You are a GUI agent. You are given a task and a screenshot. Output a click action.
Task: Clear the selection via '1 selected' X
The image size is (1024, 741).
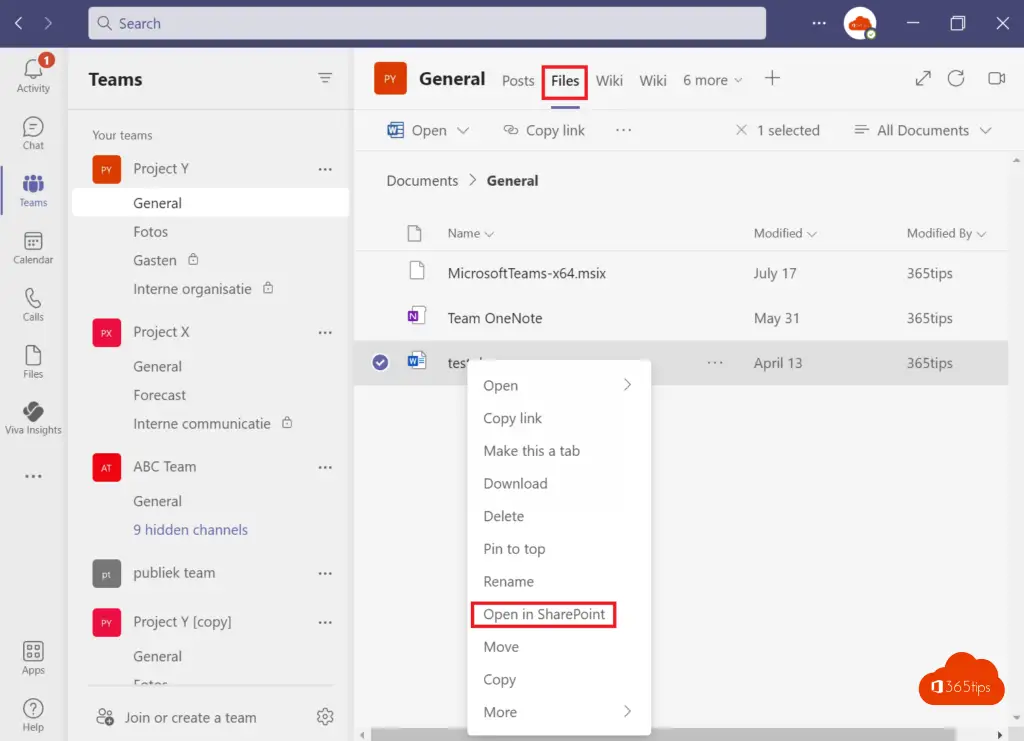[x=741, y=130]
